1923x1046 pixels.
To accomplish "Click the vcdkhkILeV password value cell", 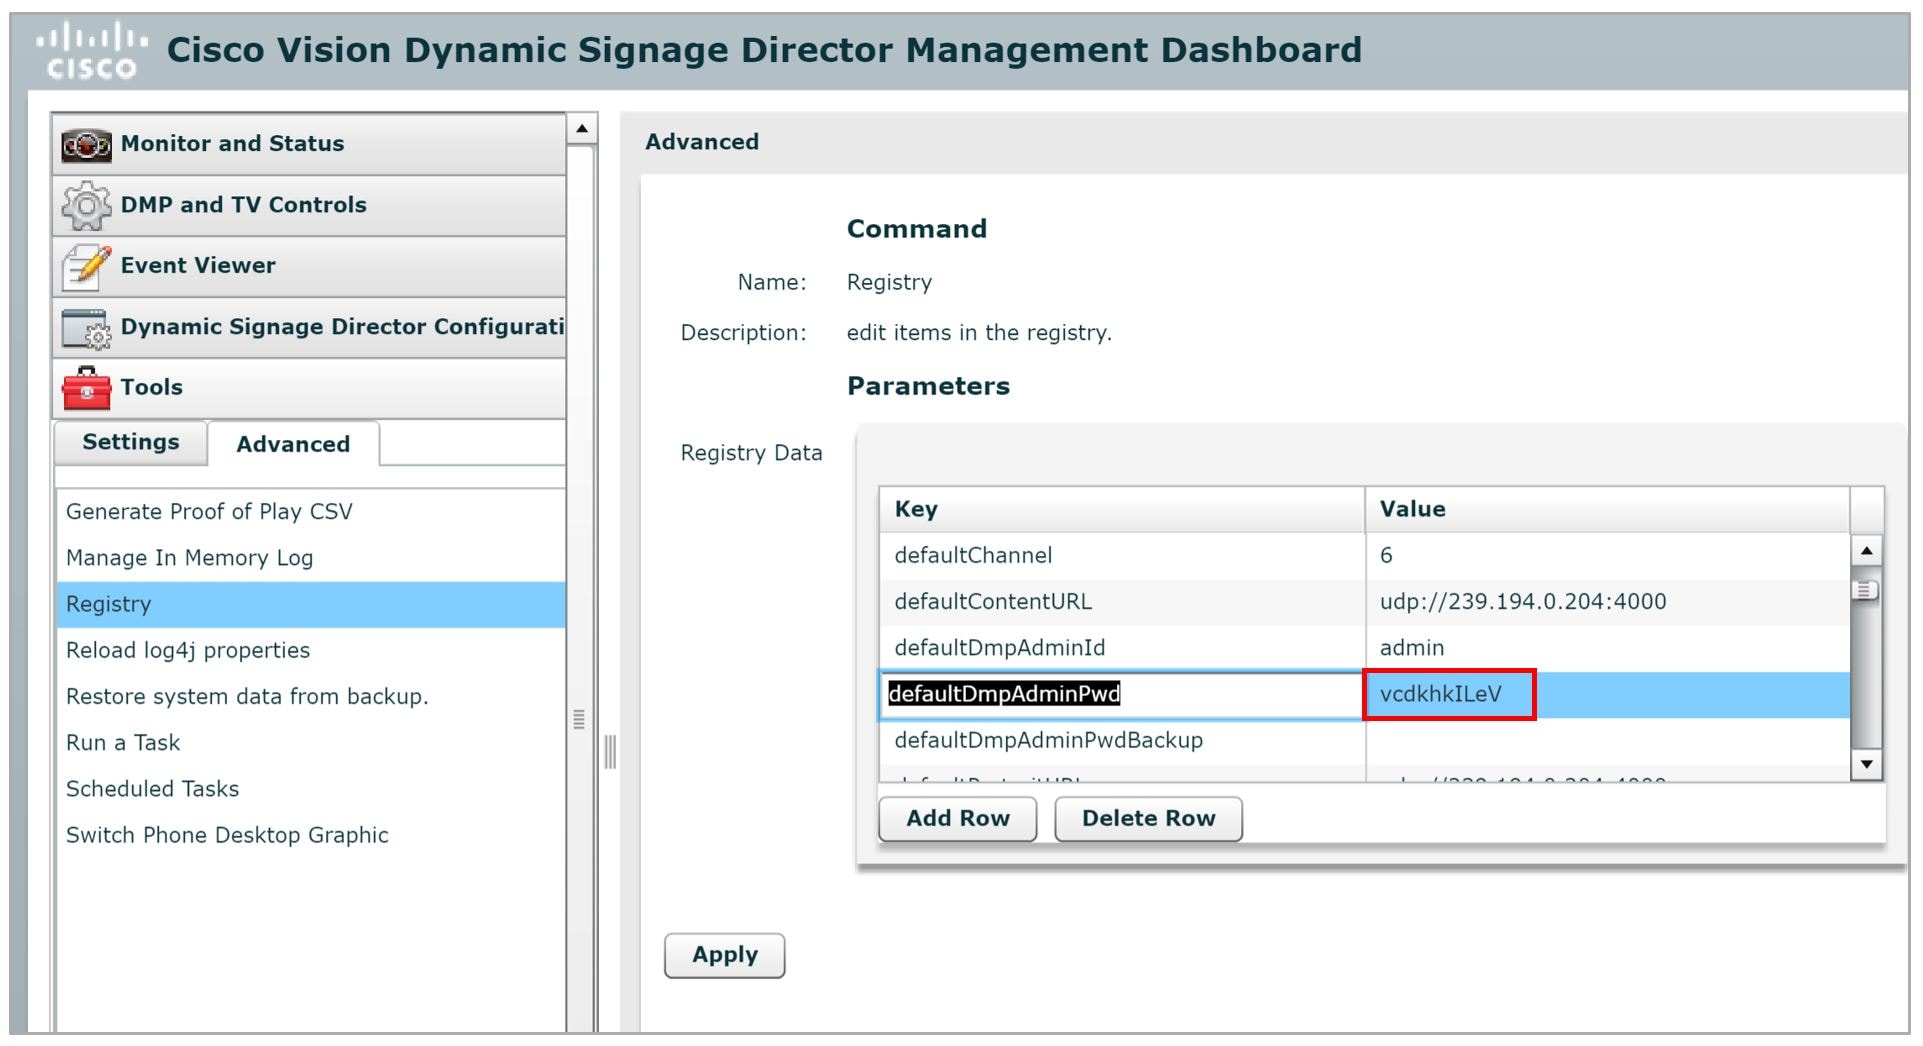I will [1607, 695].
